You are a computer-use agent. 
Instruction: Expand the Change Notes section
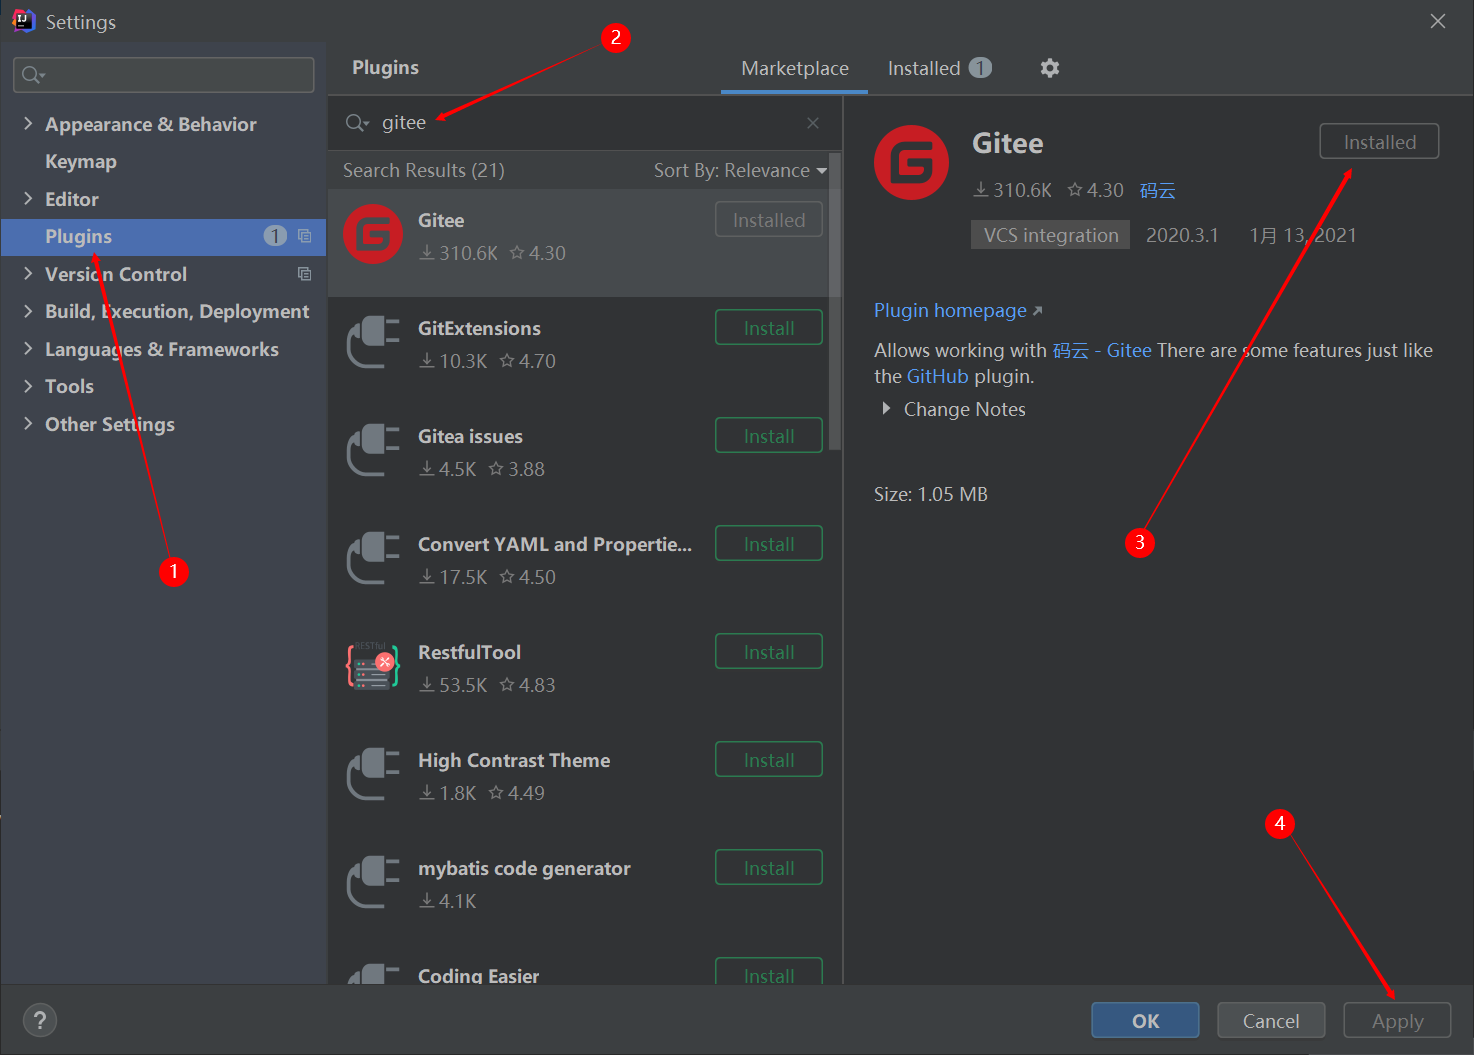[x=886, y=409]
